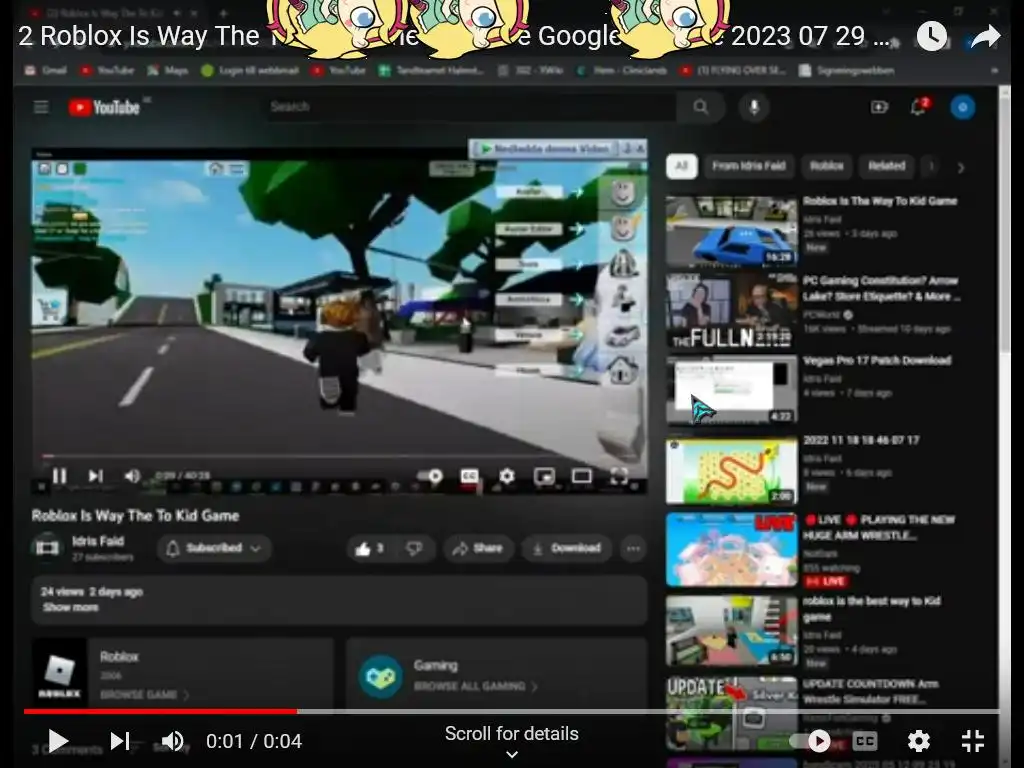The width and height of the screenshot is (1024, 768).
Task: Click the chevron to show more filter chips
Action: [961, 168]
